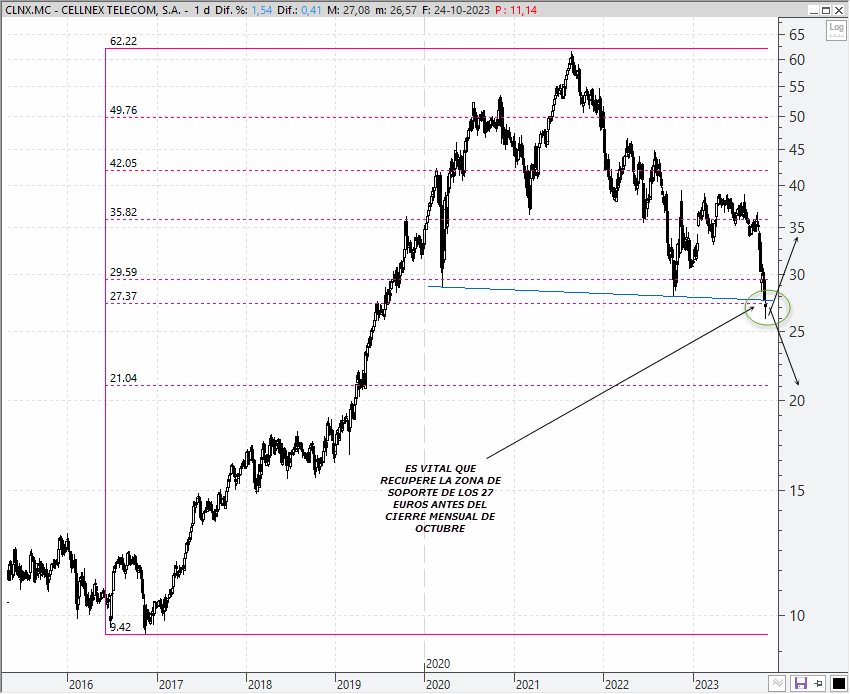Maximize the CLNX.MC chart window
Viewport: 850px width, 694px height.
826,10
